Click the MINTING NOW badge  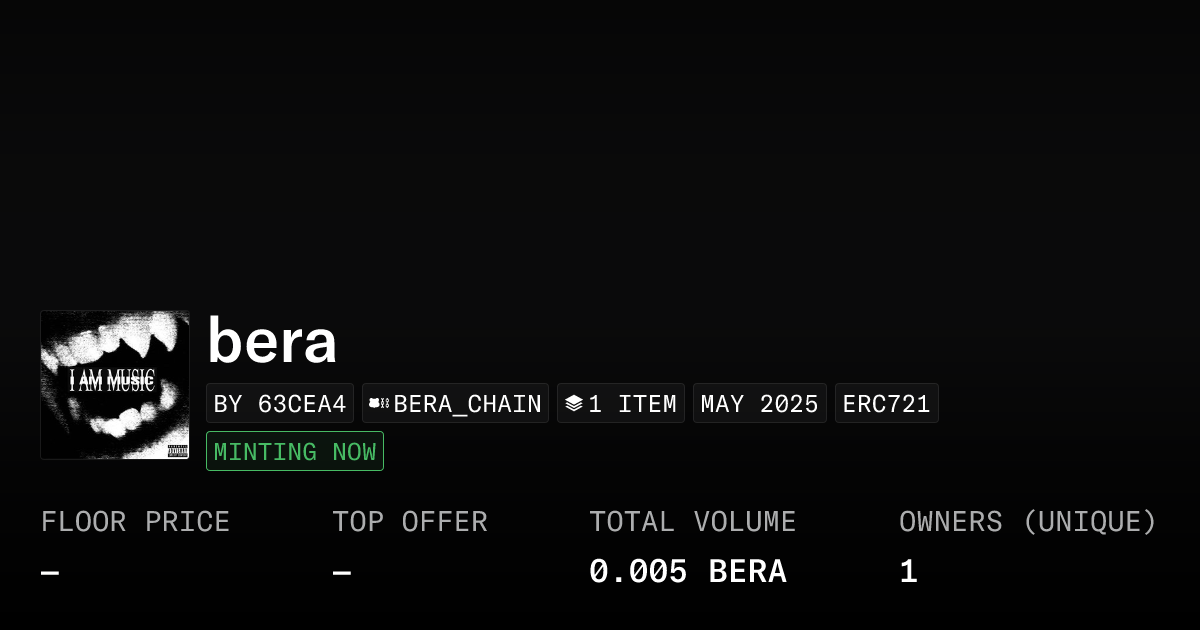tap(294, 451)
